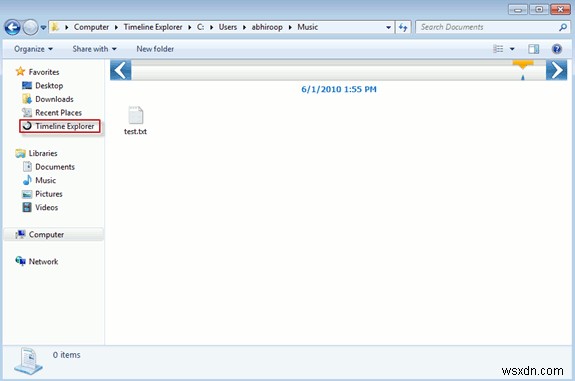Select Computer in navigation pane
The image size is (575, 381).
pyautogui.click(x=46, y=235)
